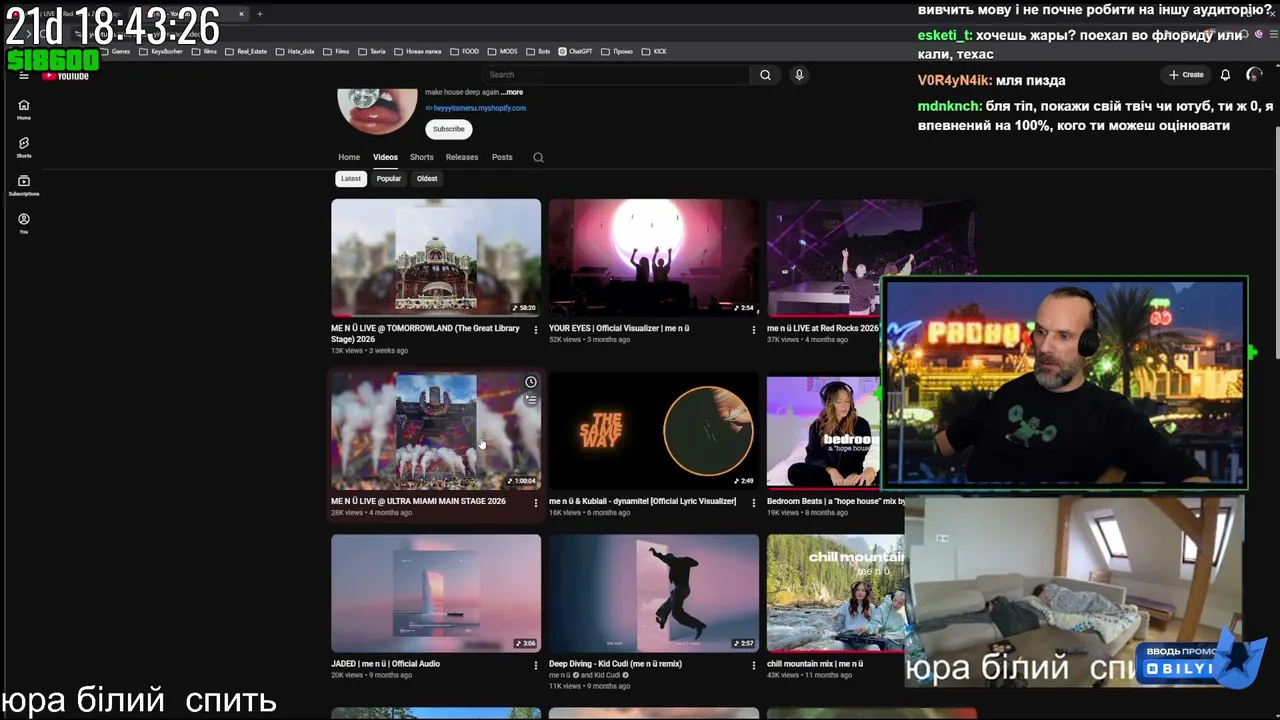Open YOUR EYES Official Visualizer title

coord(619,328)
